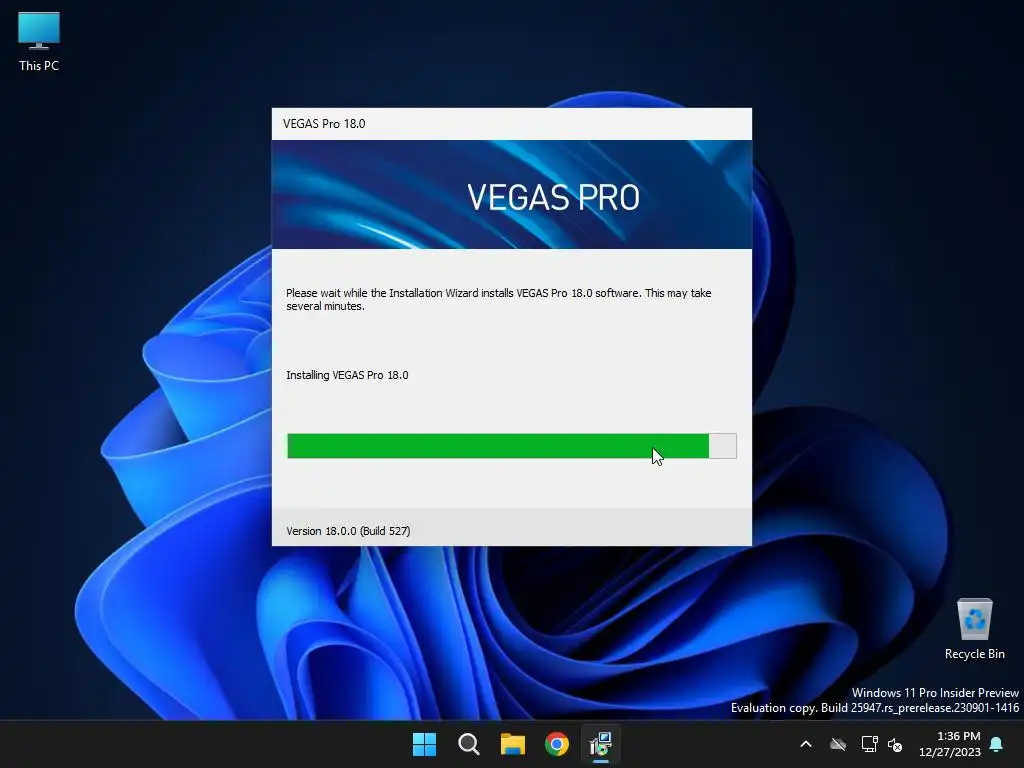Viewport: 1024px width, 768px height.
Task: Click the VEGAS PRO banner image
Action: coord(512,195)
